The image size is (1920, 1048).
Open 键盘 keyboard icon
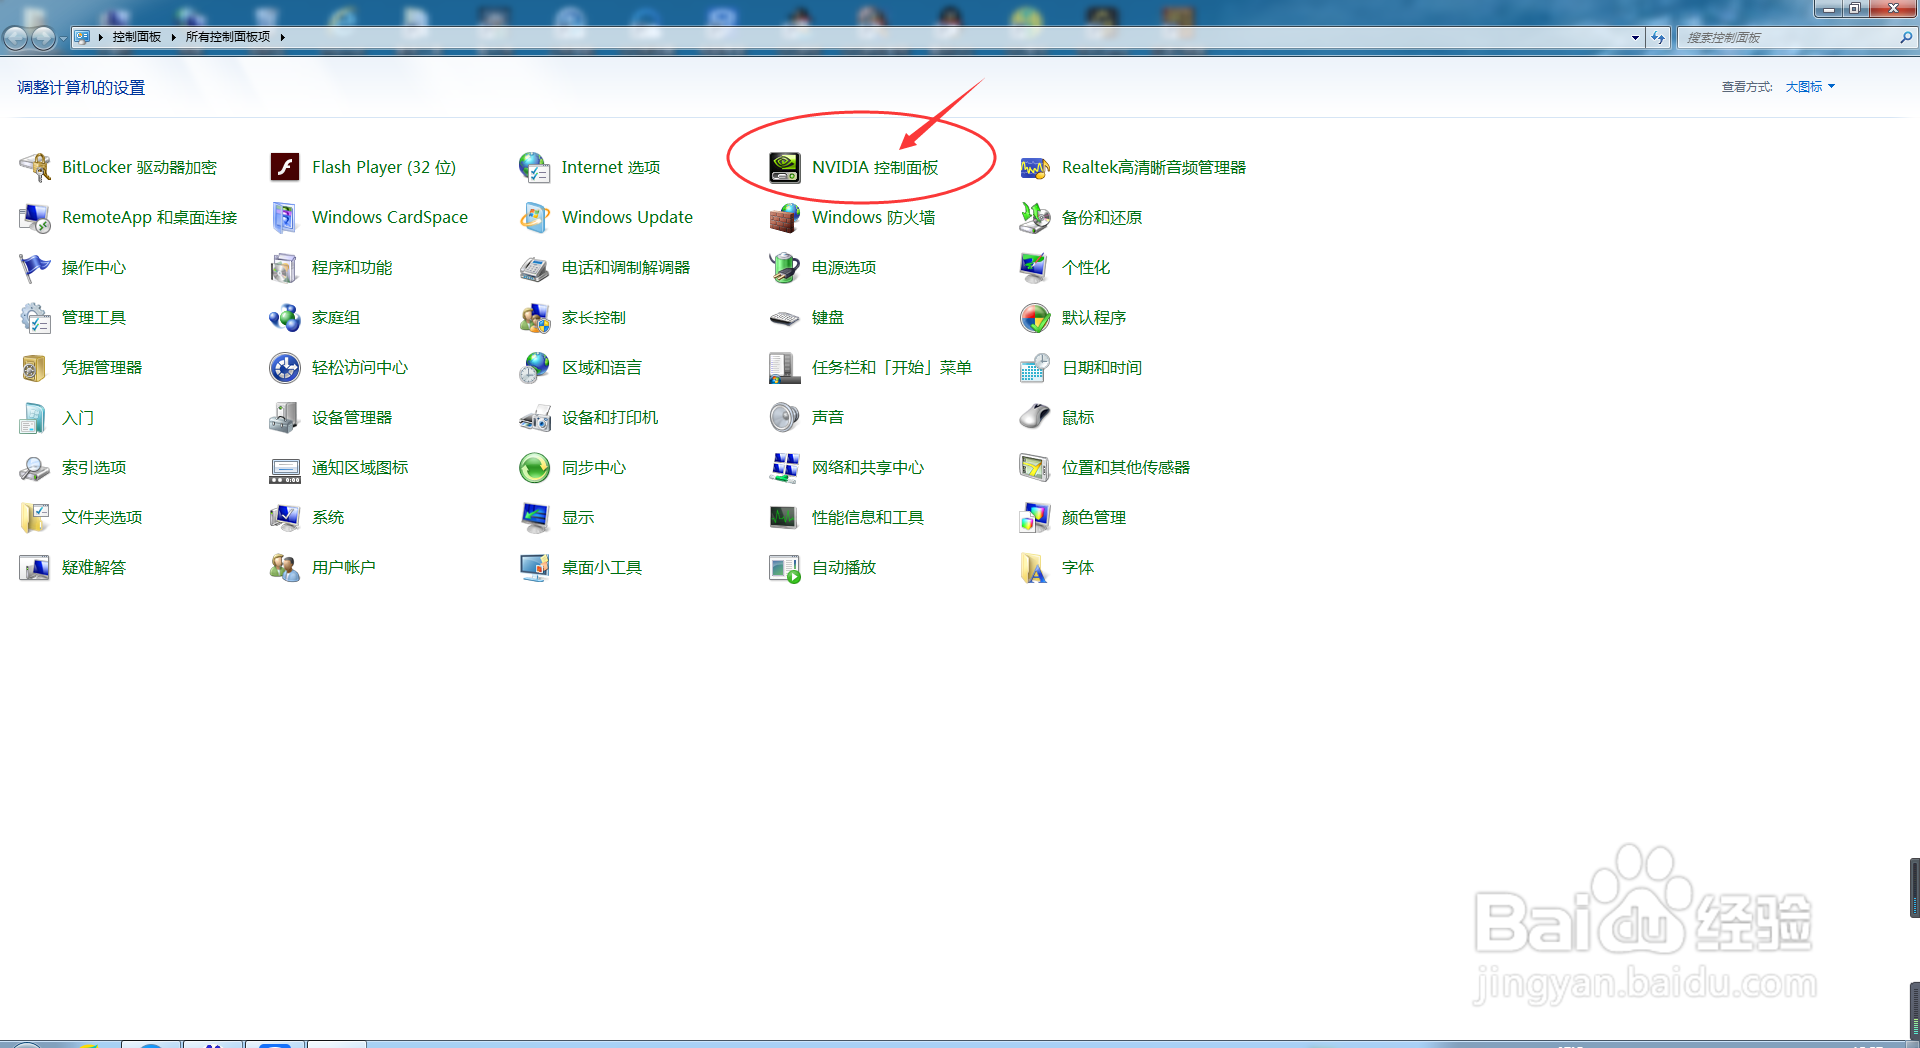784,317
